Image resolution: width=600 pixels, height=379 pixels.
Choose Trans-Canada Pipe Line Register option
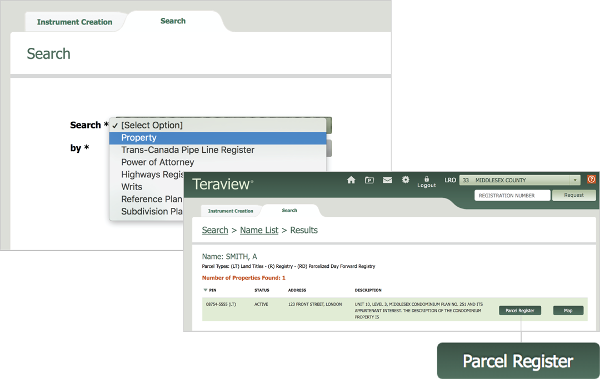[218, 150]
